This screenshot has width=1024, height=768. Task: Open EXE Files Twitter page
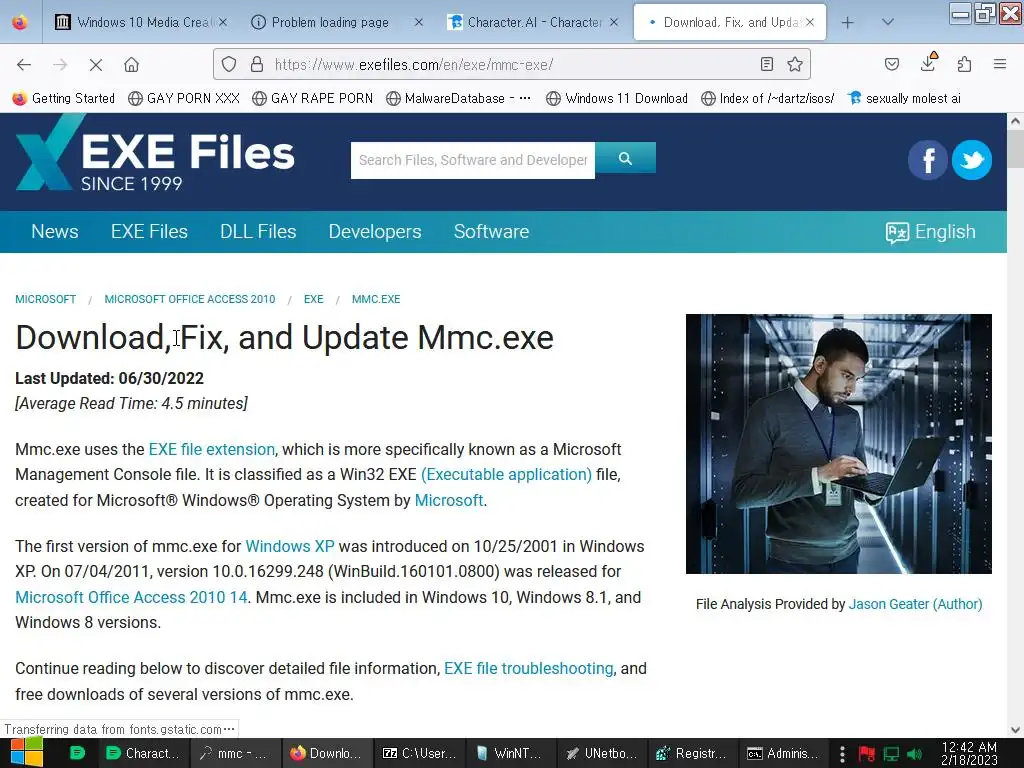pyautogui.click(x=972, y=160)
